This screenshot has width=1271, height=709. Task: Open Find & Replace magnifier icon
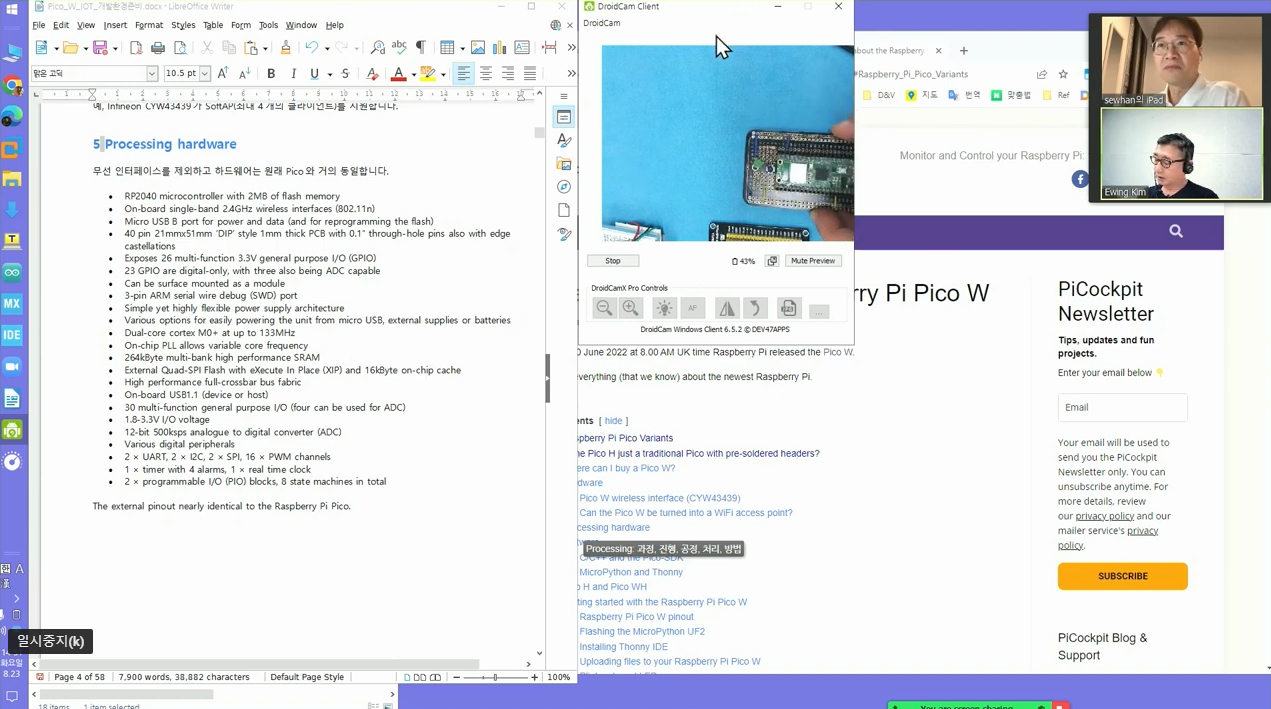pyautogui.click(x=377, y=47)
